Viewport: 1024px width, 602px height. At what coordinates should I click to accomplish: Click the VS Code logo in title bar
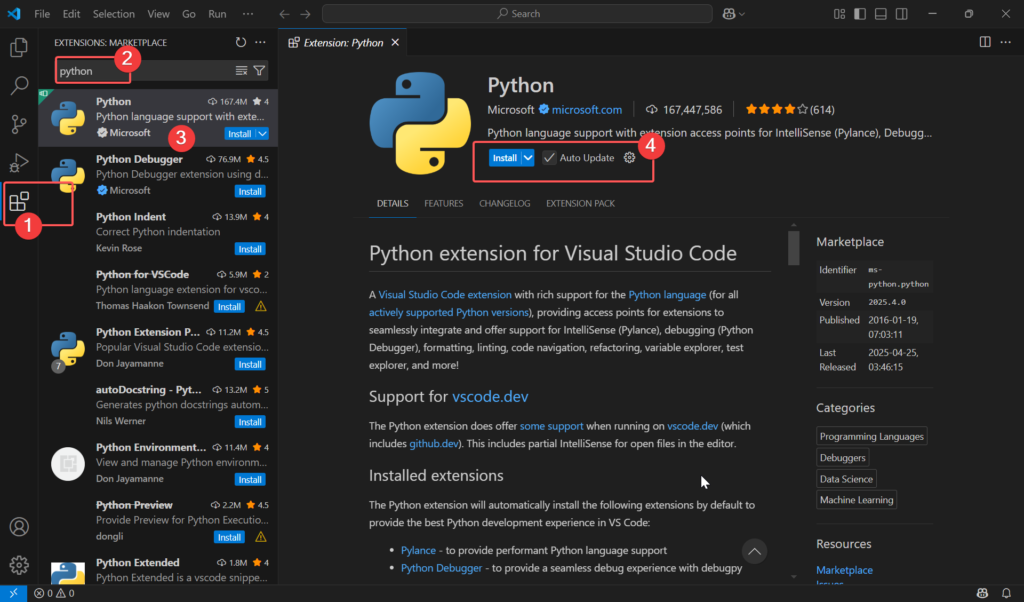[14, 14]
